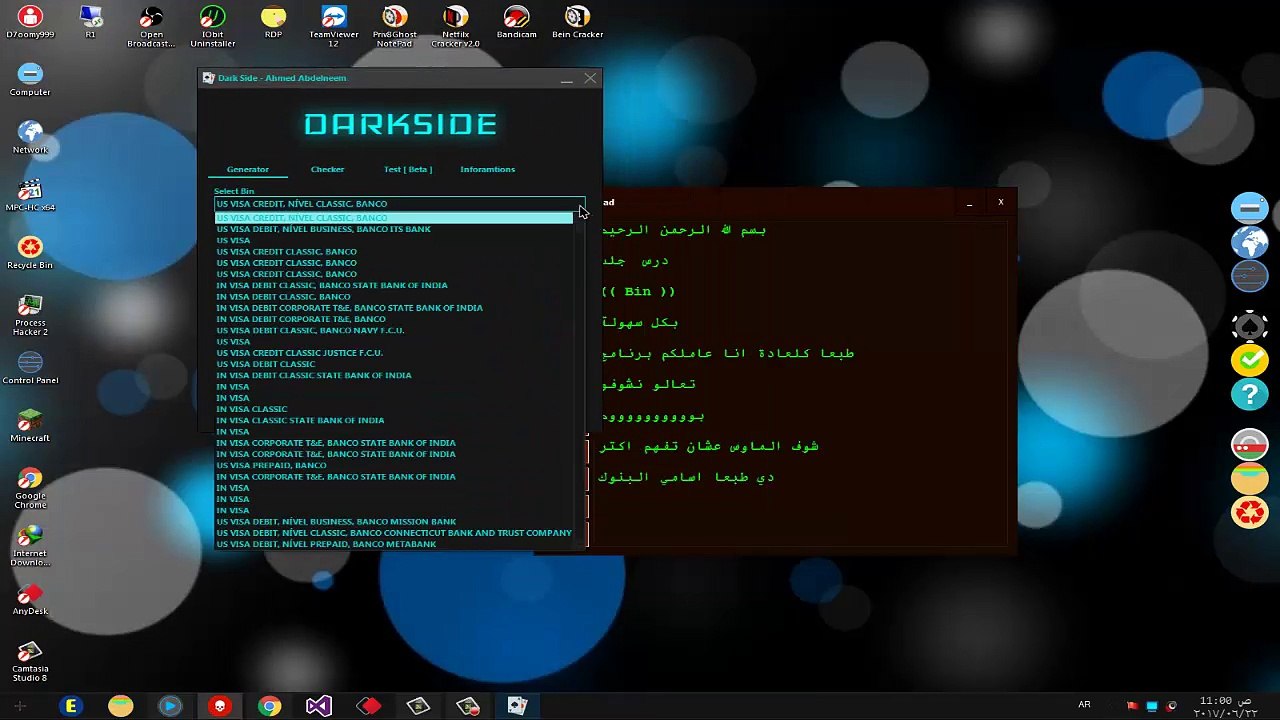The width and height of the screenshot is (1280, 720).
Task: Open the Test [ Beta ] tab
Action: tap(408, 169)
